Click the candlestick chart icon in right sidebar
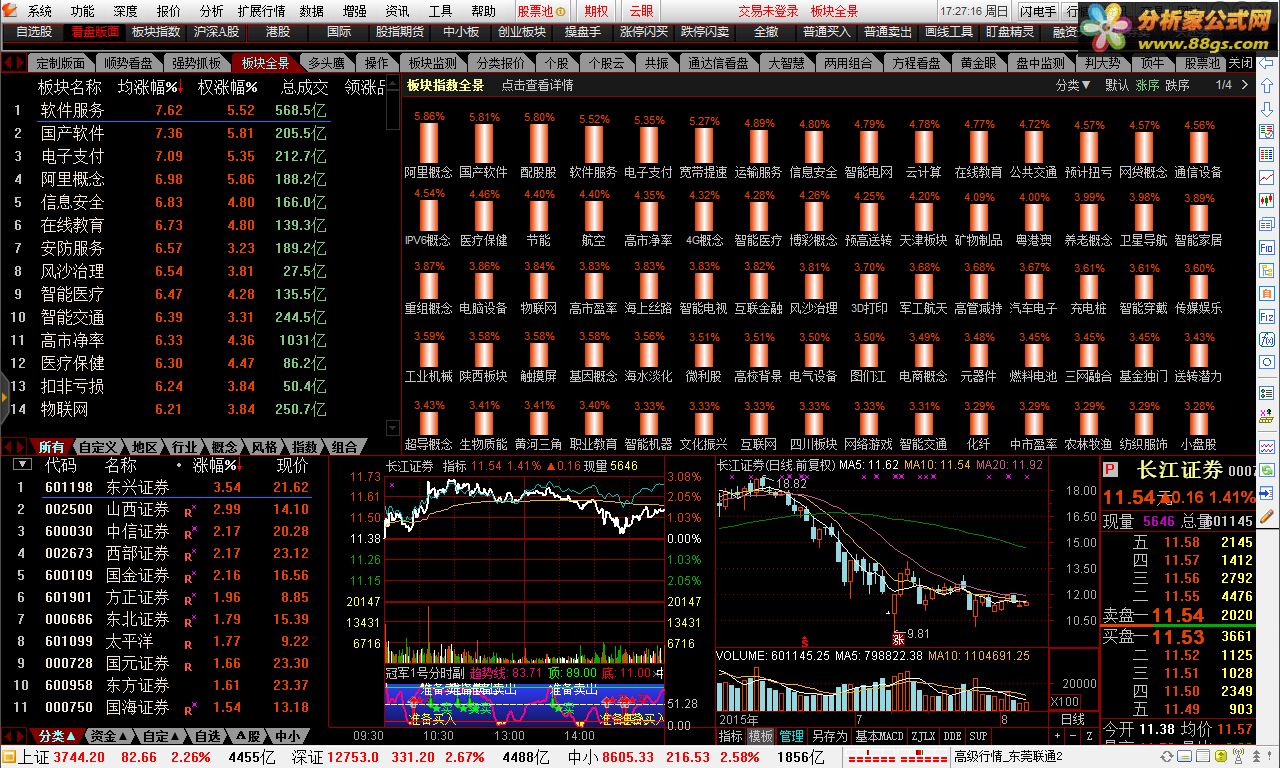Image resolution: width=1280 pixels, height=768 pixels. tap(1268, 200)
